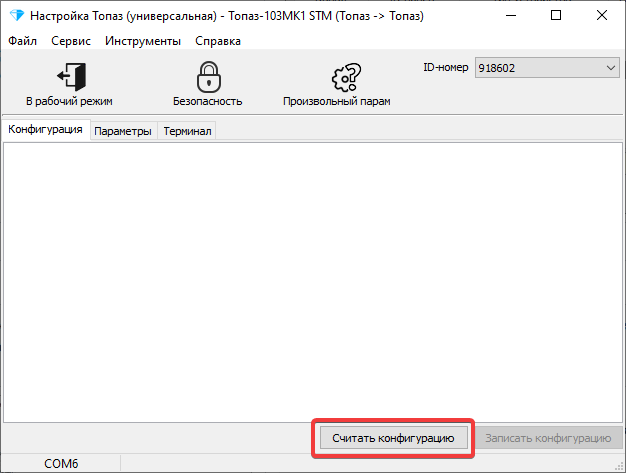Image resolution: width=626 pixels, height=473 pixels.
Task: Open the Произвольный парам gear icon
Action: tap(346, 77)
